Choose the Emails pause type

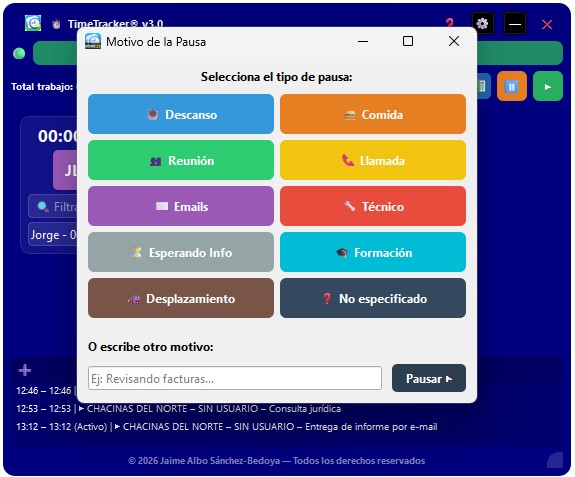tap(181, 206)
